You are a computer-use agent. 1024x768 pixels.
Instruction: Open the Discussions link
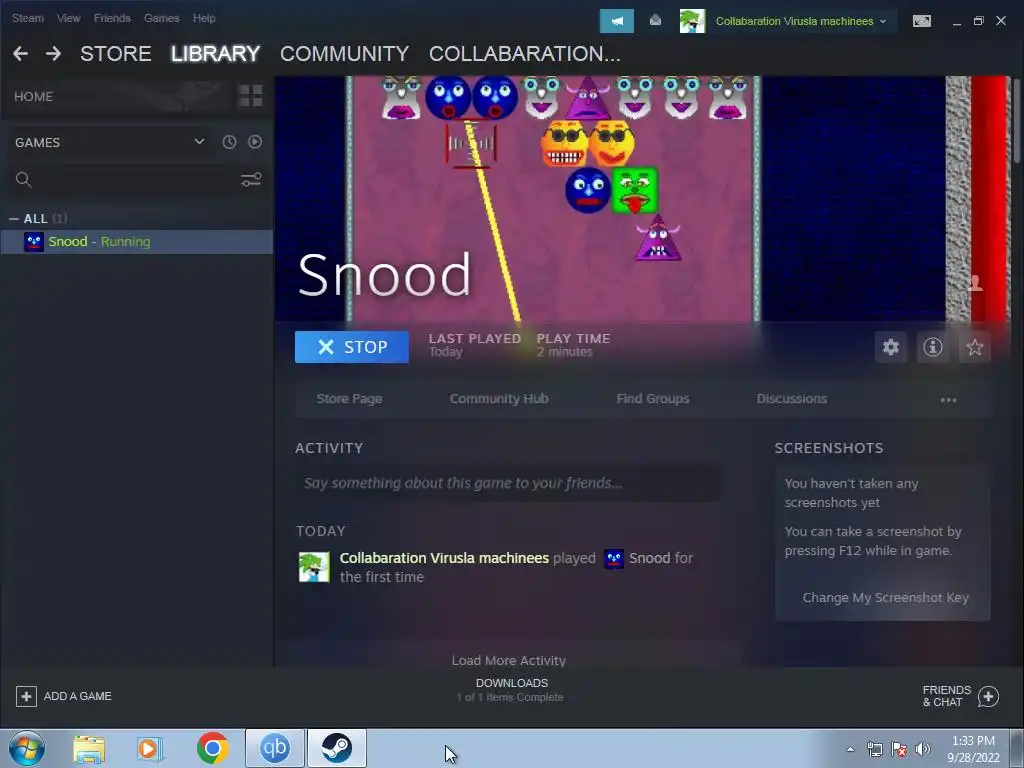[x=792, y=398]
